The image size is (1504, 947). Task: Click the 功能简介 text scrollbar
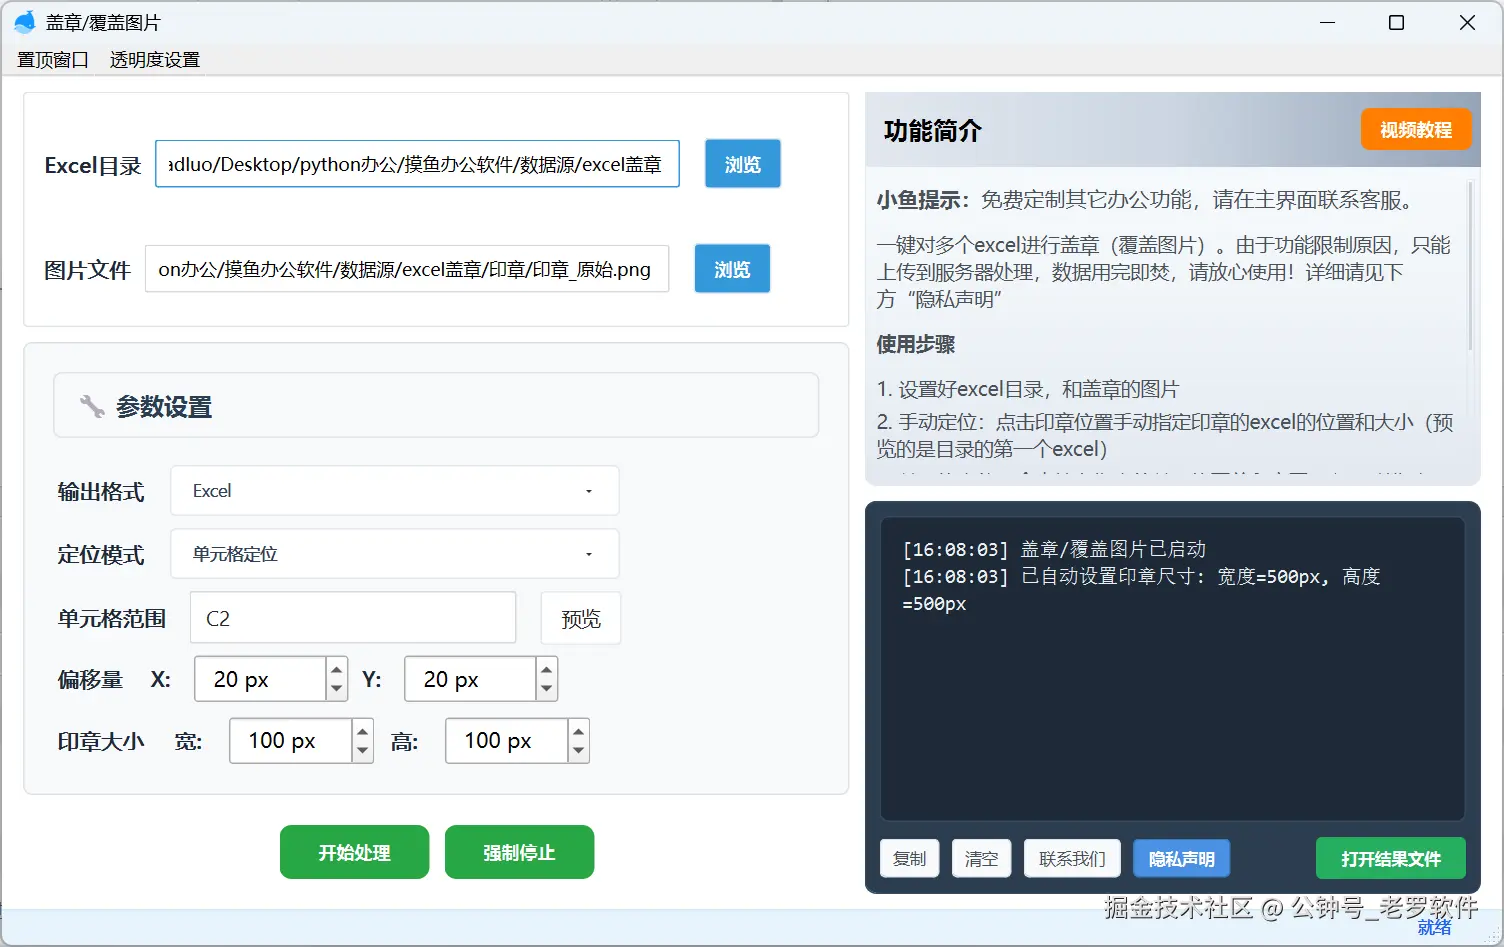point(1470,266)
